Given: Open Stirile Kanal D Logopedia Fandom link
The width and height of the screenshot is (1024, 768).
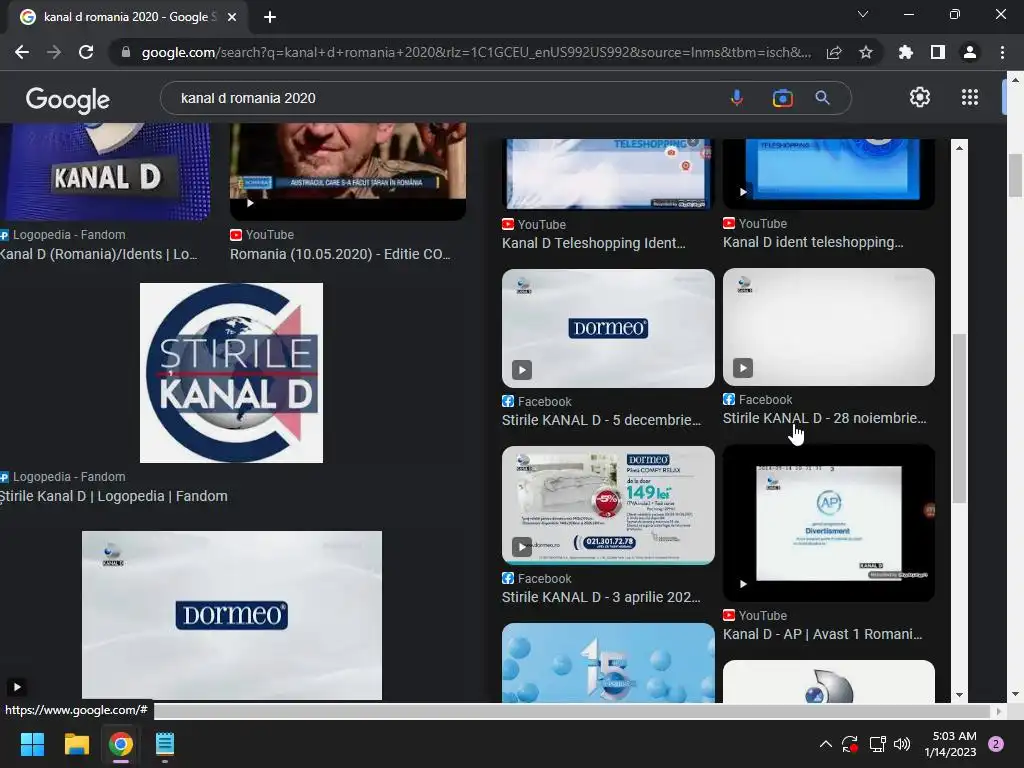Looking at the screenshot, I should point(114,496).
